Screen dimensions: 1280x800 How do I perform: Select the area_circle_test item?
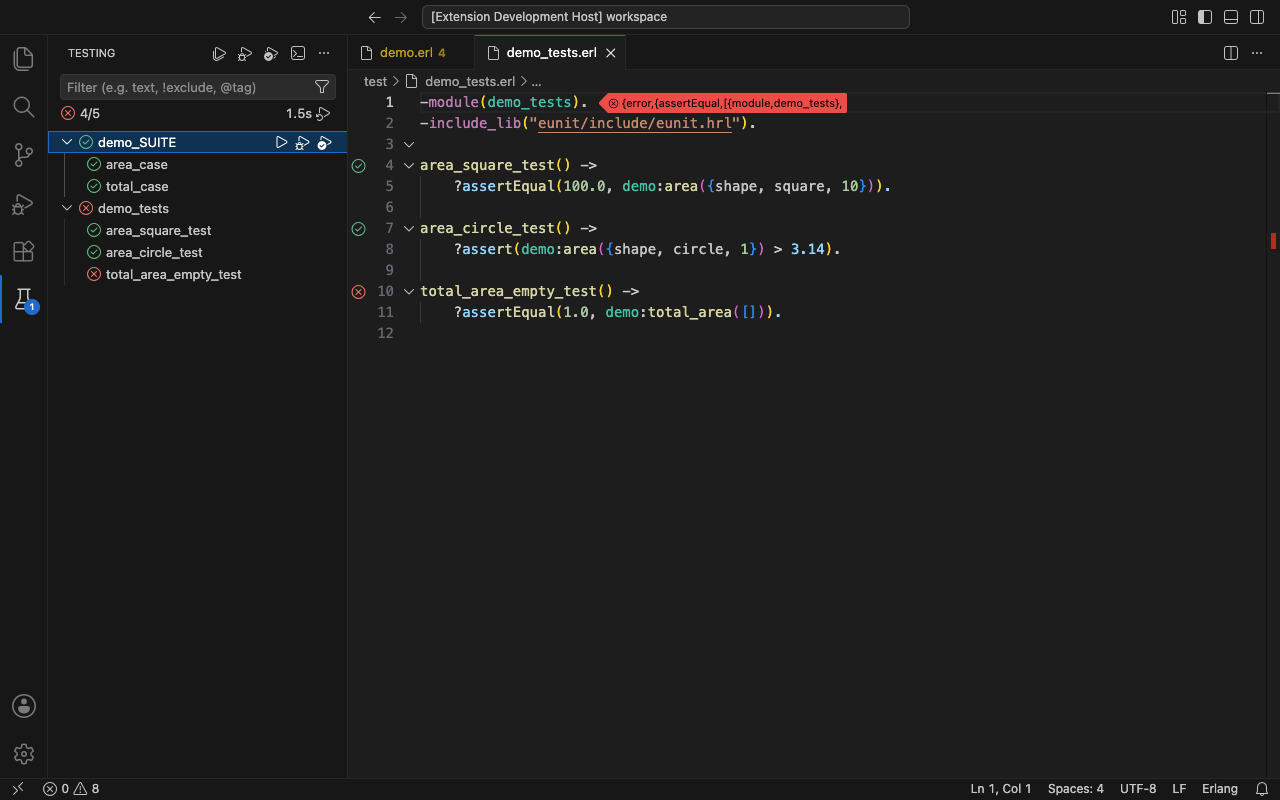coord(154,253)
